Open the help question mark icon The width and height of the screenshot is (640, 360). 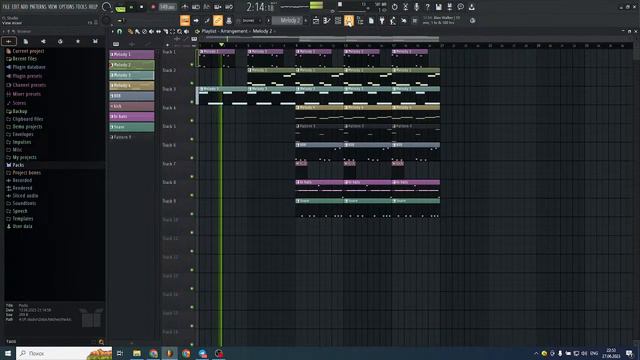(x=427, y=7)
